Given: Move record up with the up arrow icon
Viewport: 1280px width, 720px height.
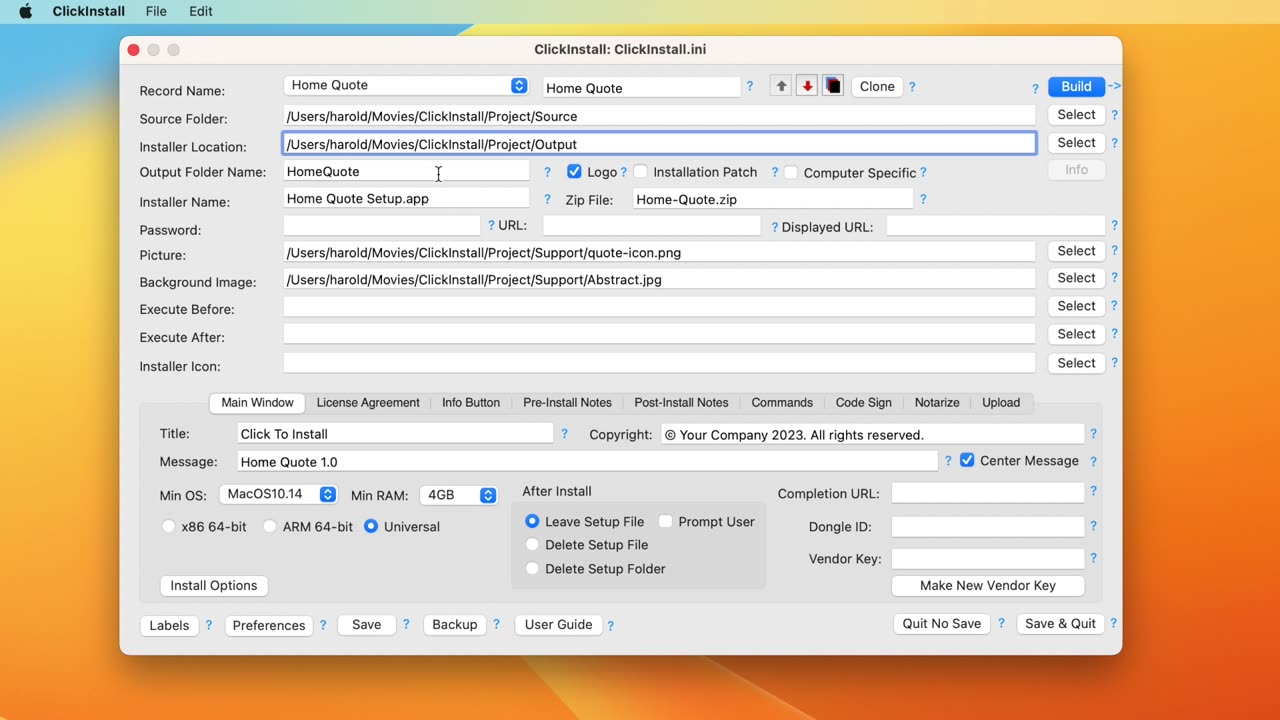Looking at the screenshot, I should [x=781, y=86].
